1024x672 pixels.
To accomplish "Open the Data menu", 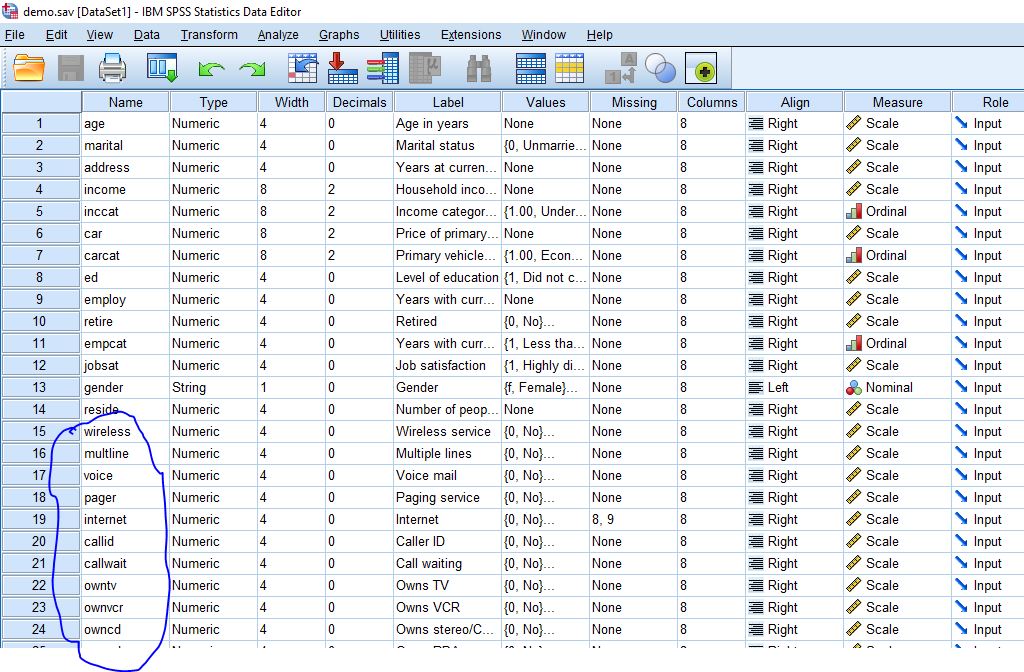I will click(x=146, y=35).
